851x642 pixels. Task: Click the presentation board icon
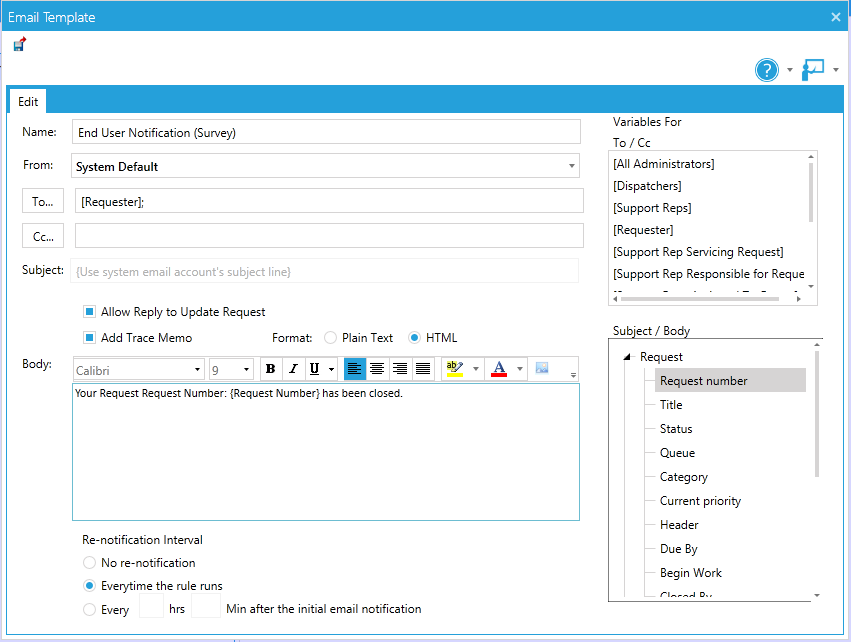pyautogui.click(x=812, y=70)
